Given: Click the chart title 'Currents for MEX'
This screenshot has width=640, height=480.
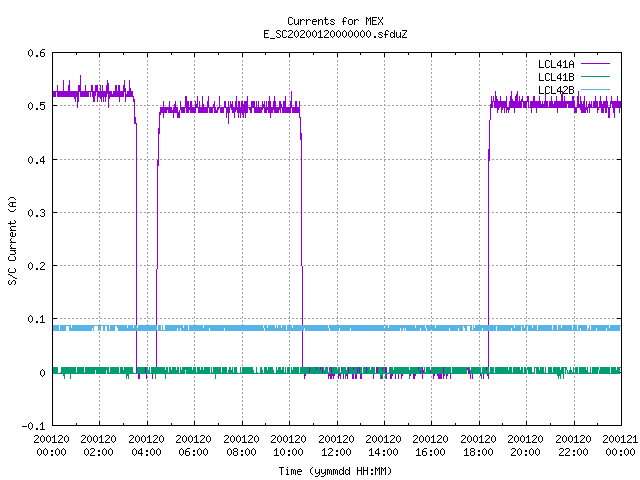Looking at the screenshot, I should pos(335,21).
